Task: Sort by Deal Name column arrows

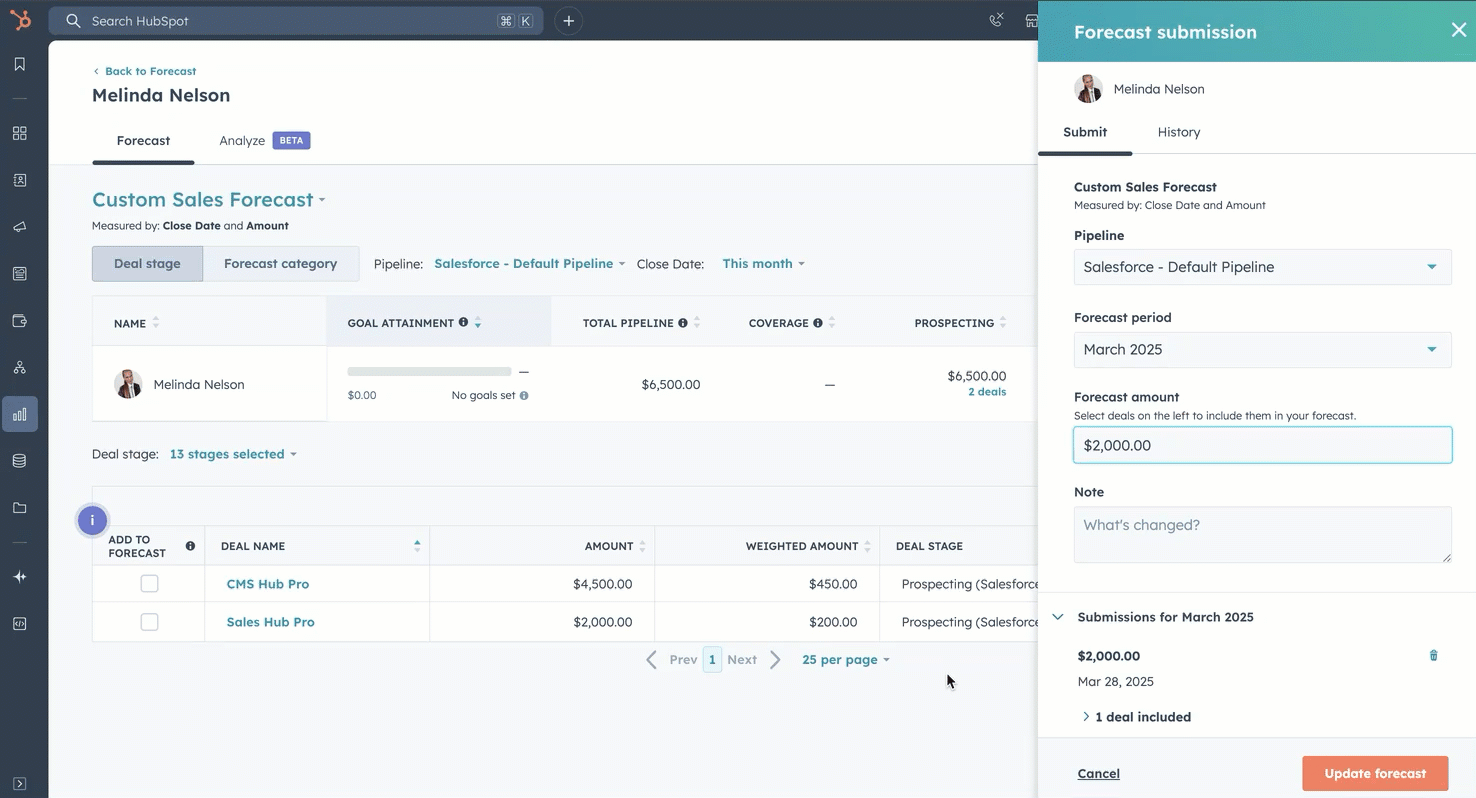Action: pyautogui.click(x=417, y=546)
